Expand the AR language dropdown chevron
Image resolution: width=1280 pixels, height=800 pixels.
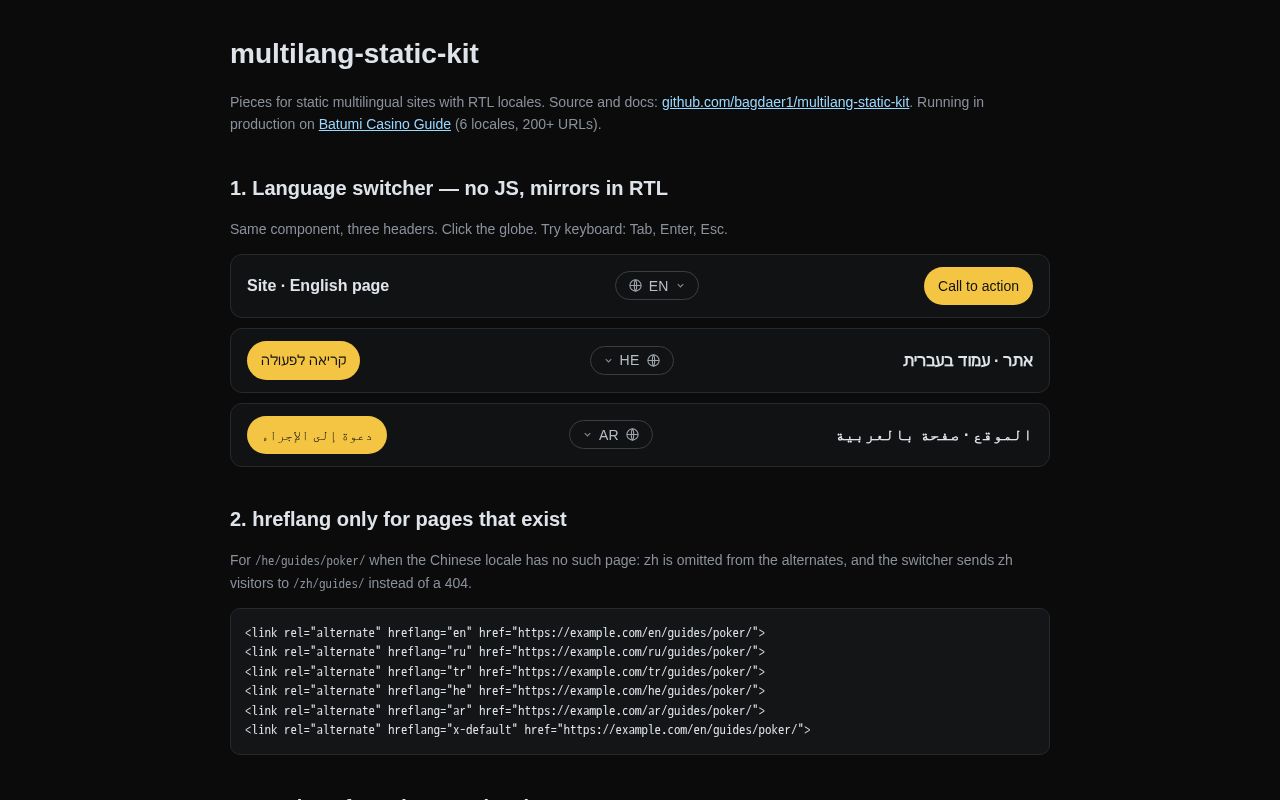pos(587,435)
